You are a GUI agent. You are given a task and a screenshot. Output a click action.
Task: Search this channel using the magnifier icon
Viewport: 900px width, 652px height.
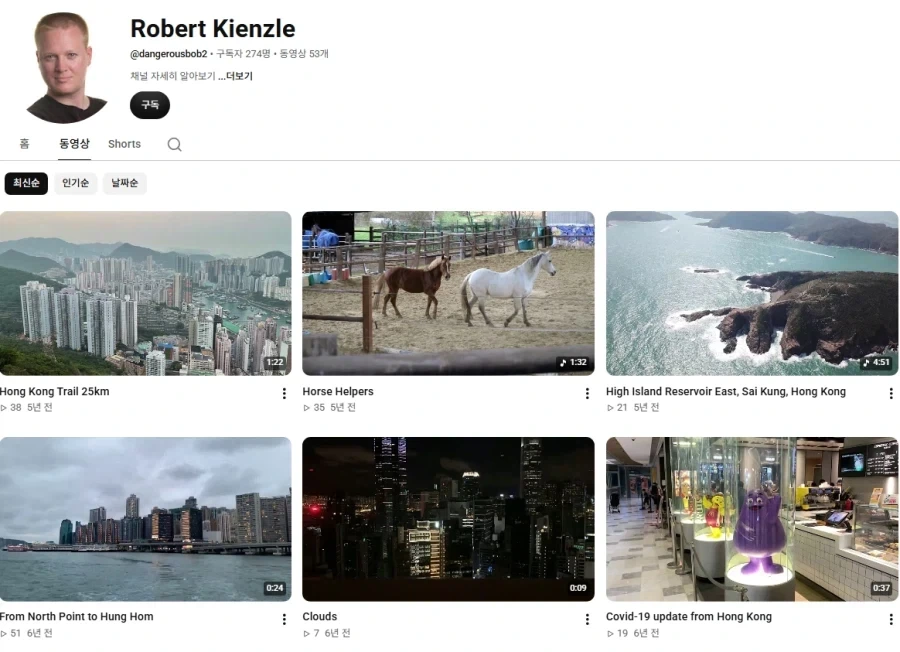tap(174, 144)
